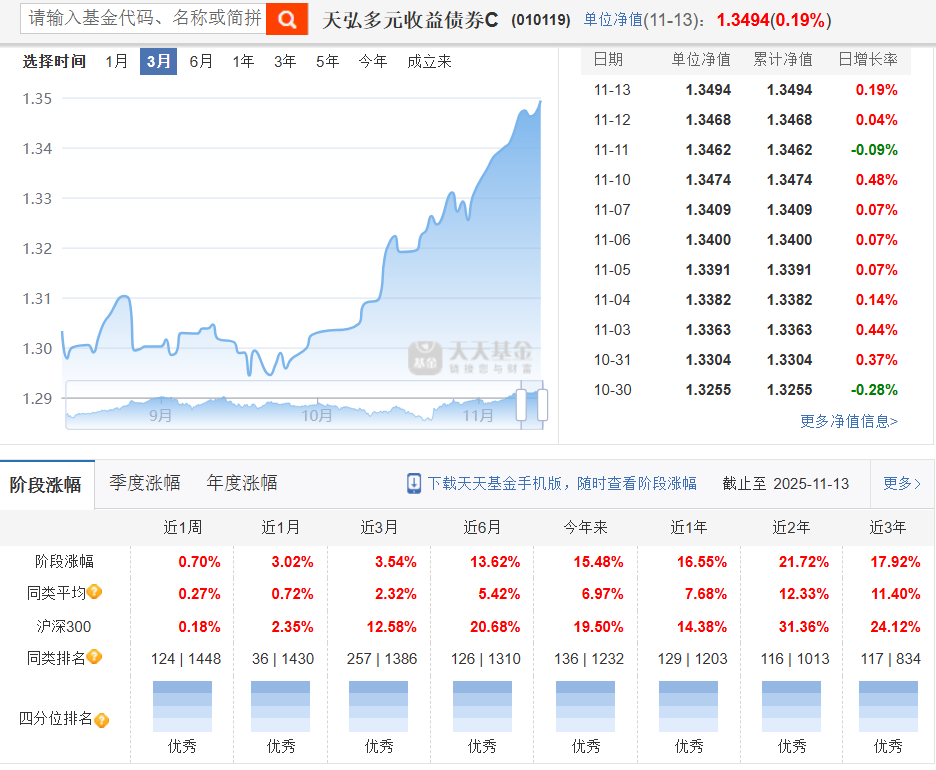
Task: Click the 今年来 stage growth 15.48%
Action: [598, 562]
